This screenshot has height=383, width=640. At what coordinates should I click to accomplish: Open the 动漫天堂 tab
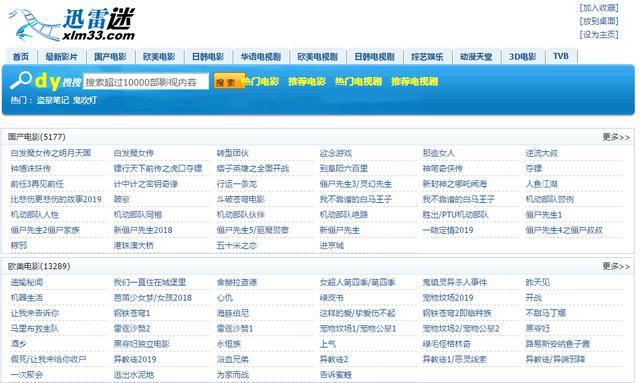476,57
